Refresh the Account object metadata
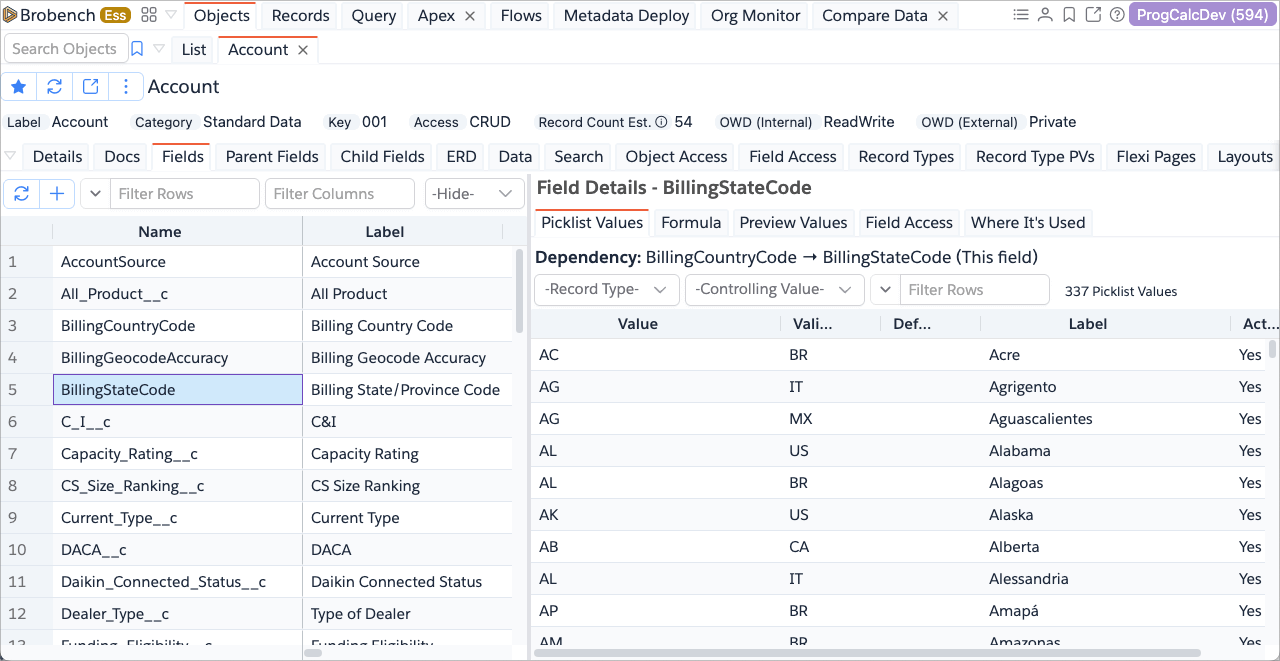This screenshot has height=661, width=1280. click(x=55, y=87)
